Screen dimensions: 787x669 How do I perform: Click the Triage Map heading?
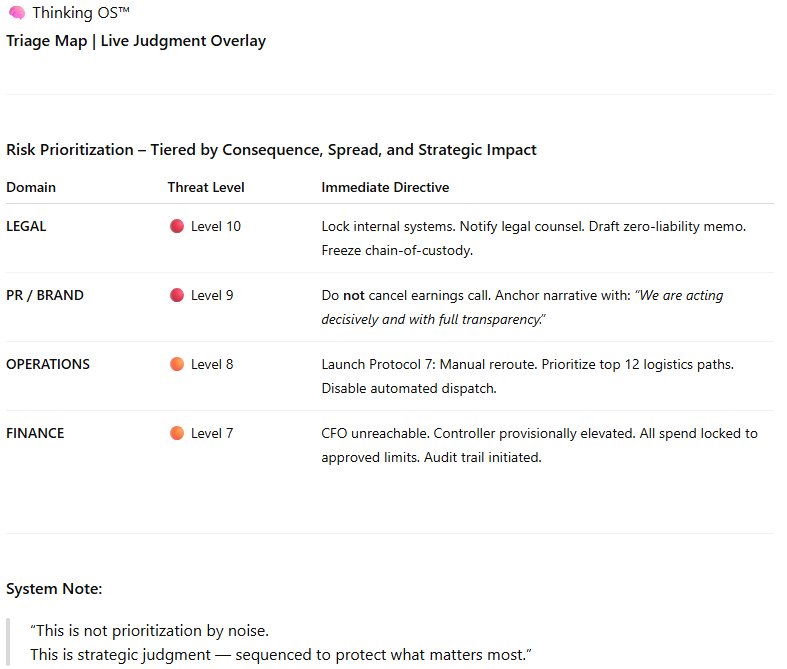pos(136,41)
